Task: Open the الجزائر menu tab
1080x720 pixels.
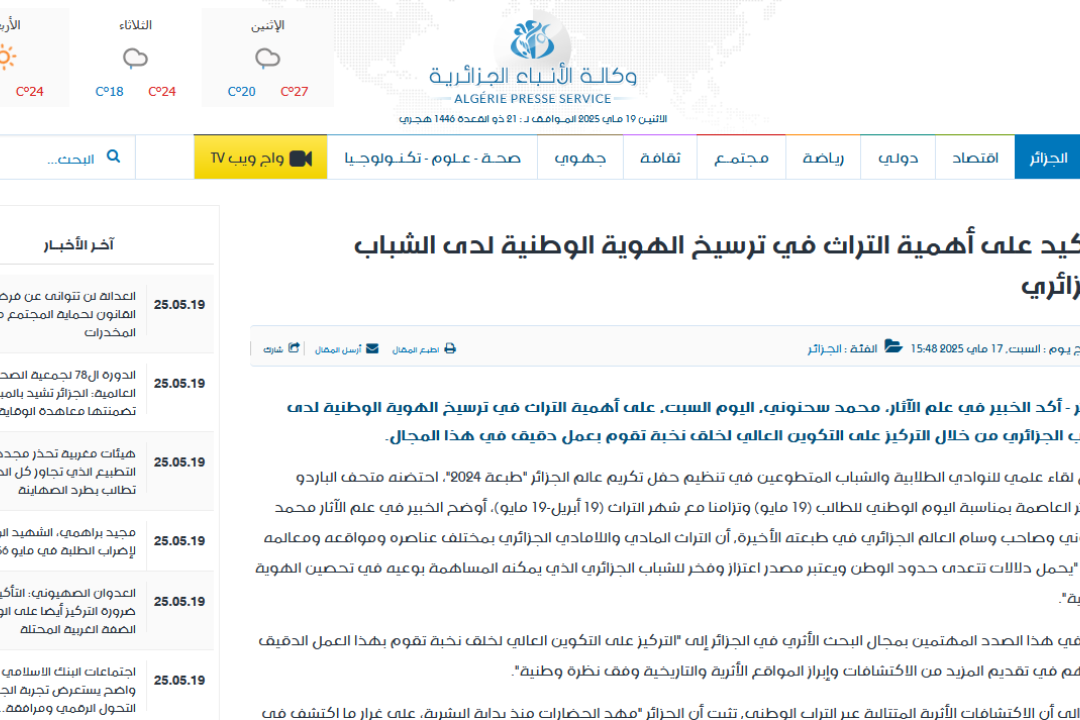Action: click(1047, 158)
